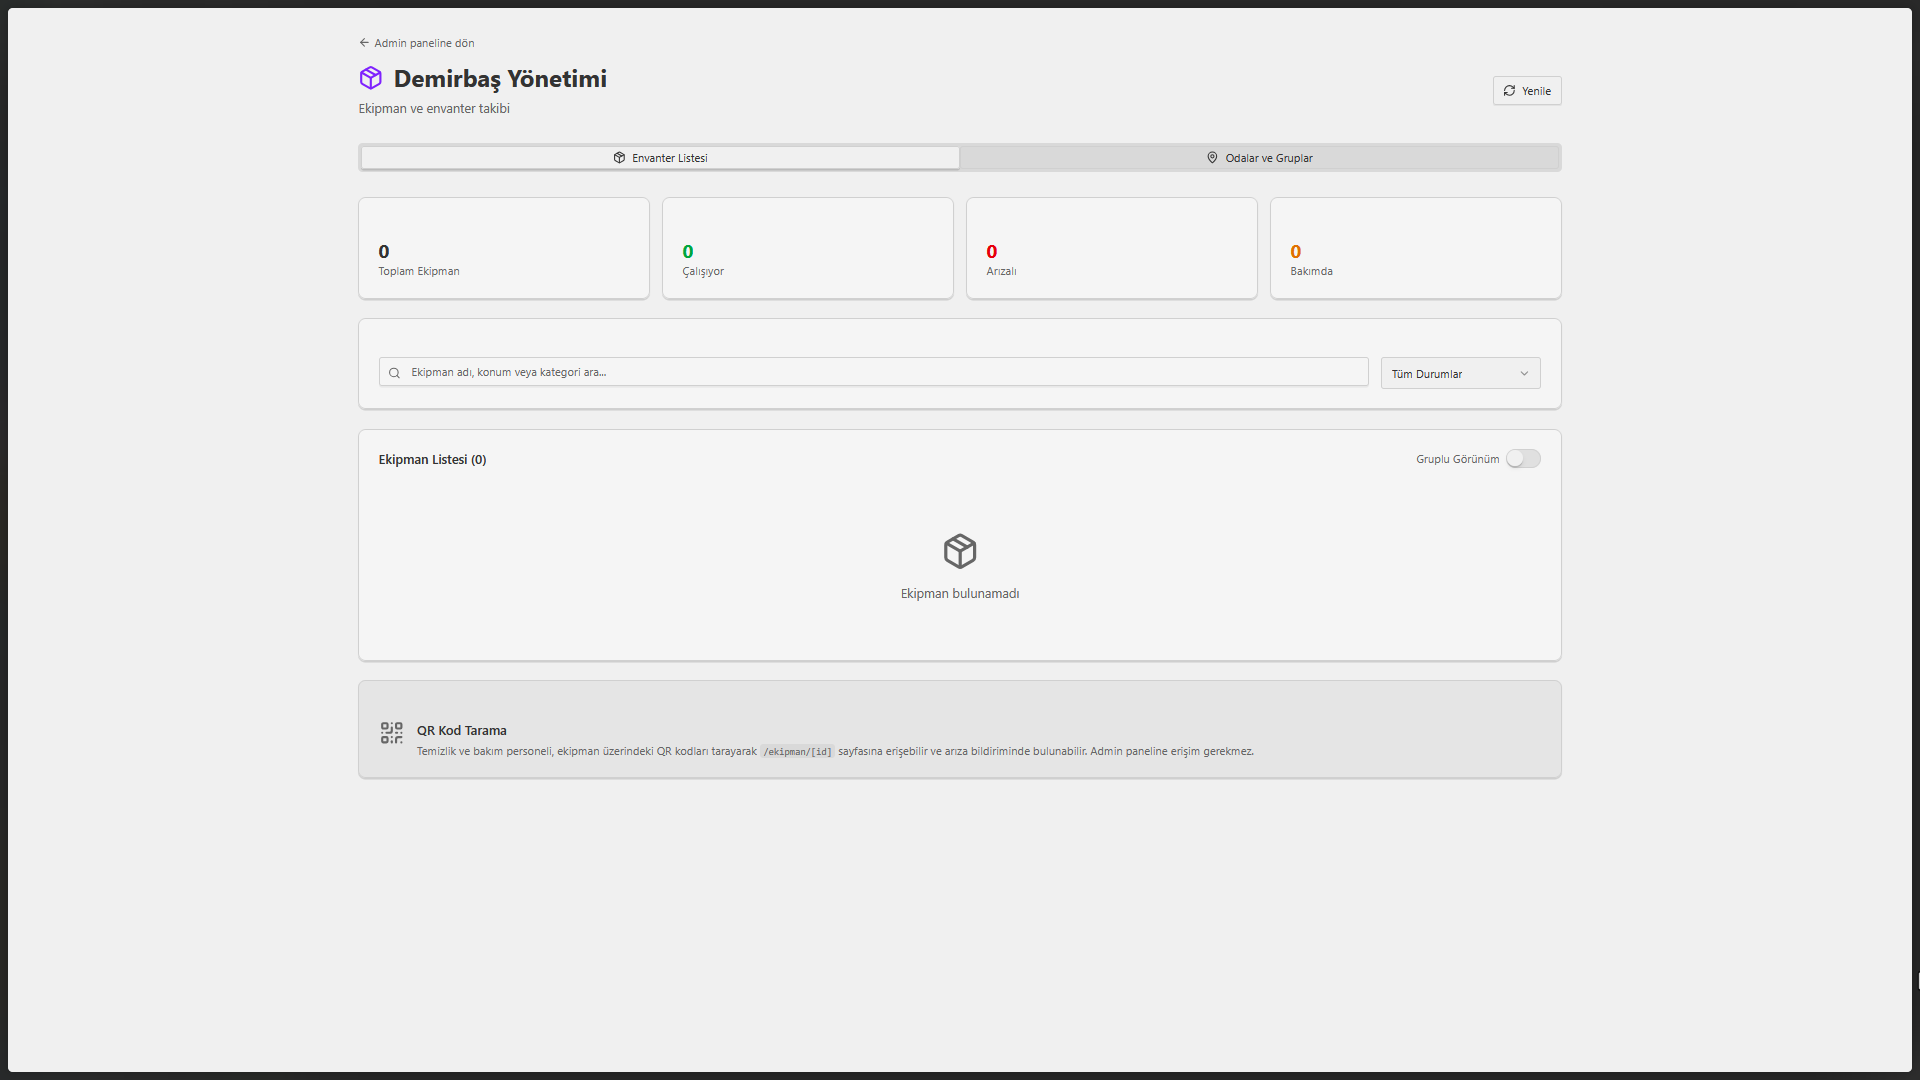
Task: Click the back arrow icon near Admin paneline
Action: coord(364,43)
